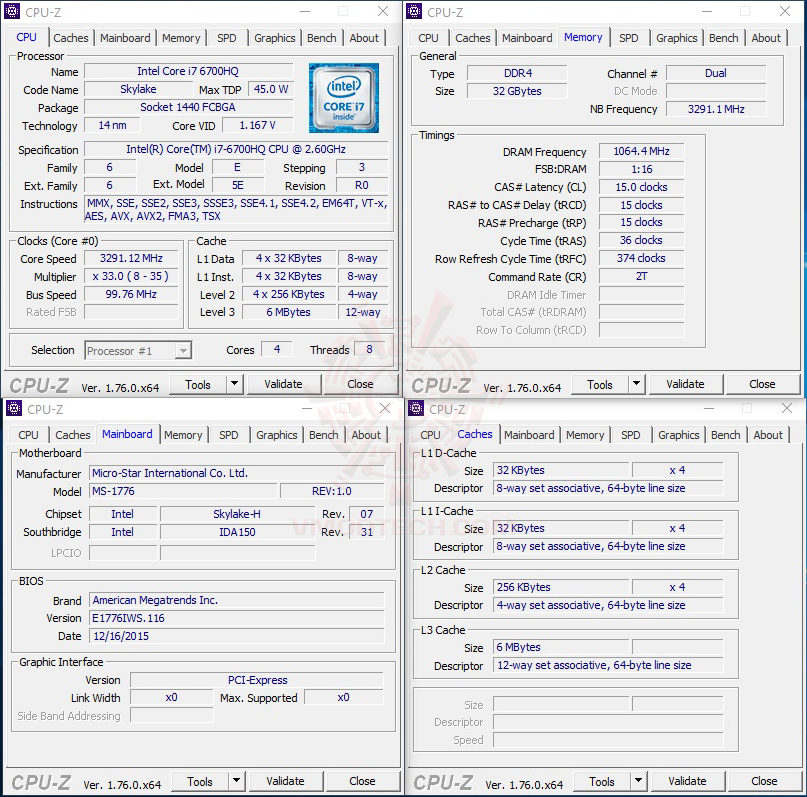This screenshot has height=797, width=807.
Task: Click manufacturer 'Micro-Star International Co. Ltd.'
Action: [237, 473]
